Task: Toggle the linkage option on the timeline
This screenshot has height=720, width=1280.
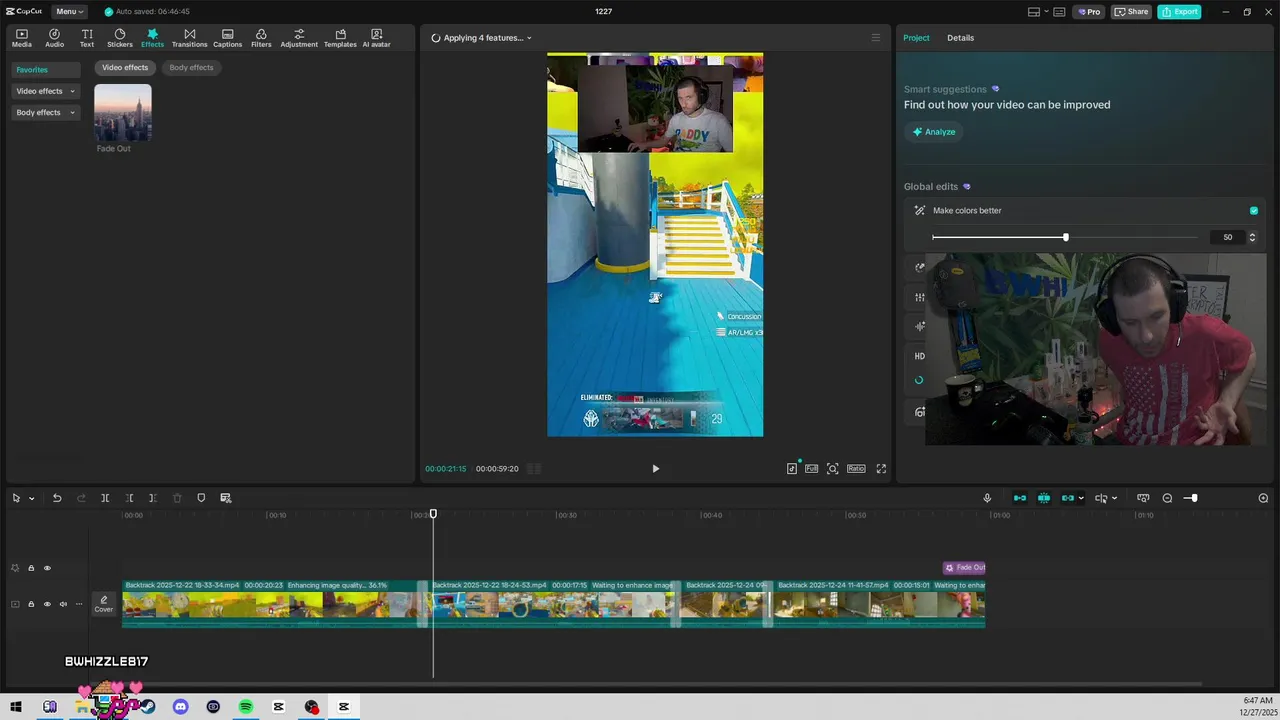Action: pyautogui.click(x=1068, y=498)
